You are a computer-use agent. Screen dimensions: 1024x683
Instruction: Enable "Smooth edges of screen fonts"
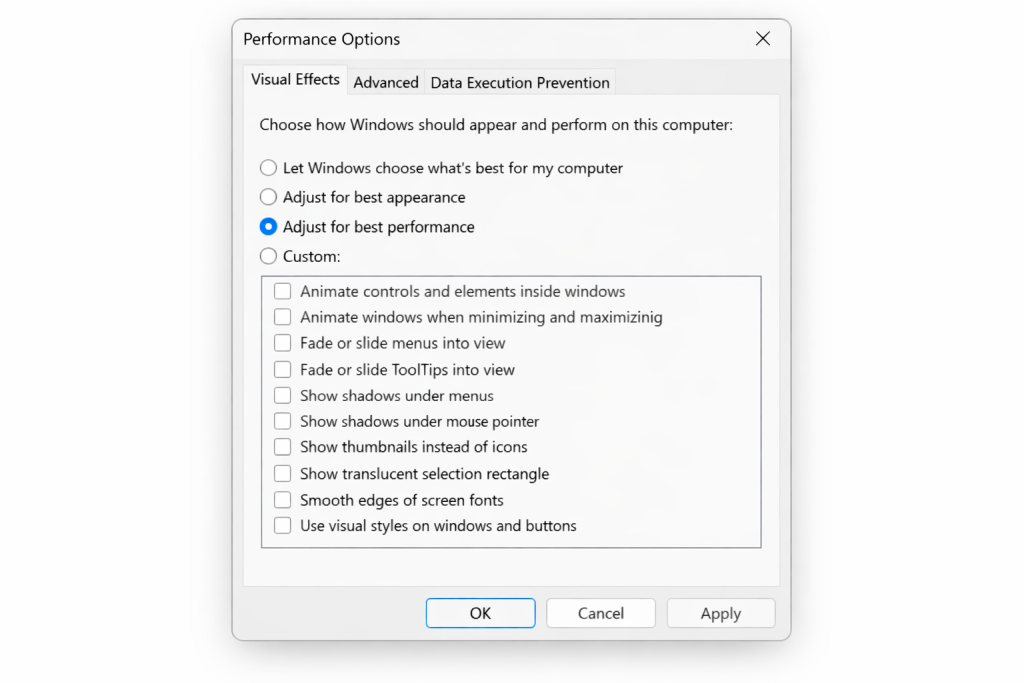click(x=282, y=499)
